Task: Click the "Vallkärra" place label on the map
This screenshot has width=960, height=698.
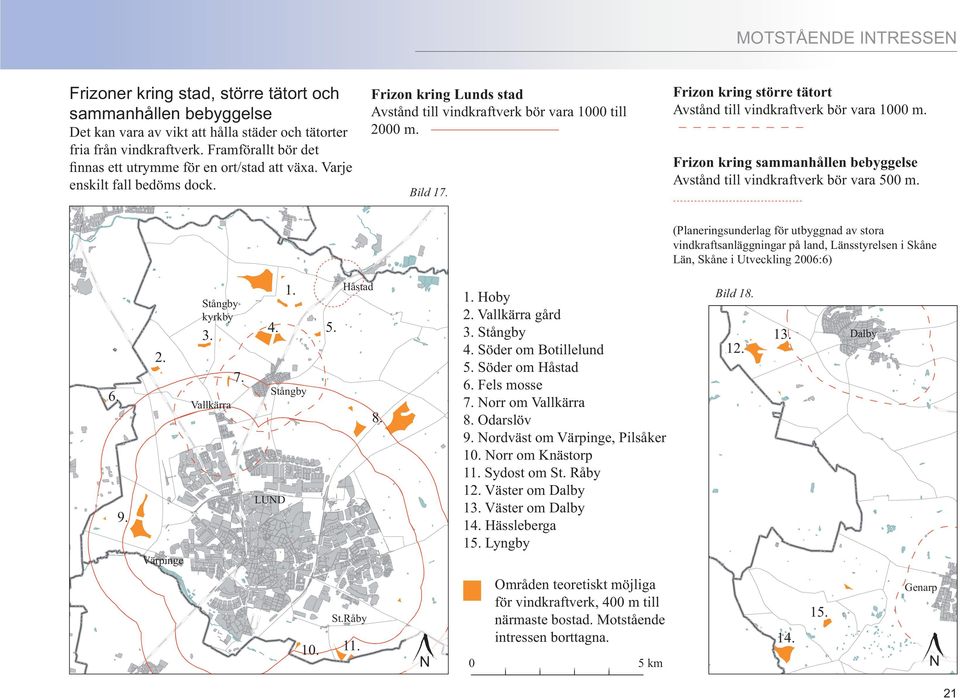Action: 211,405
